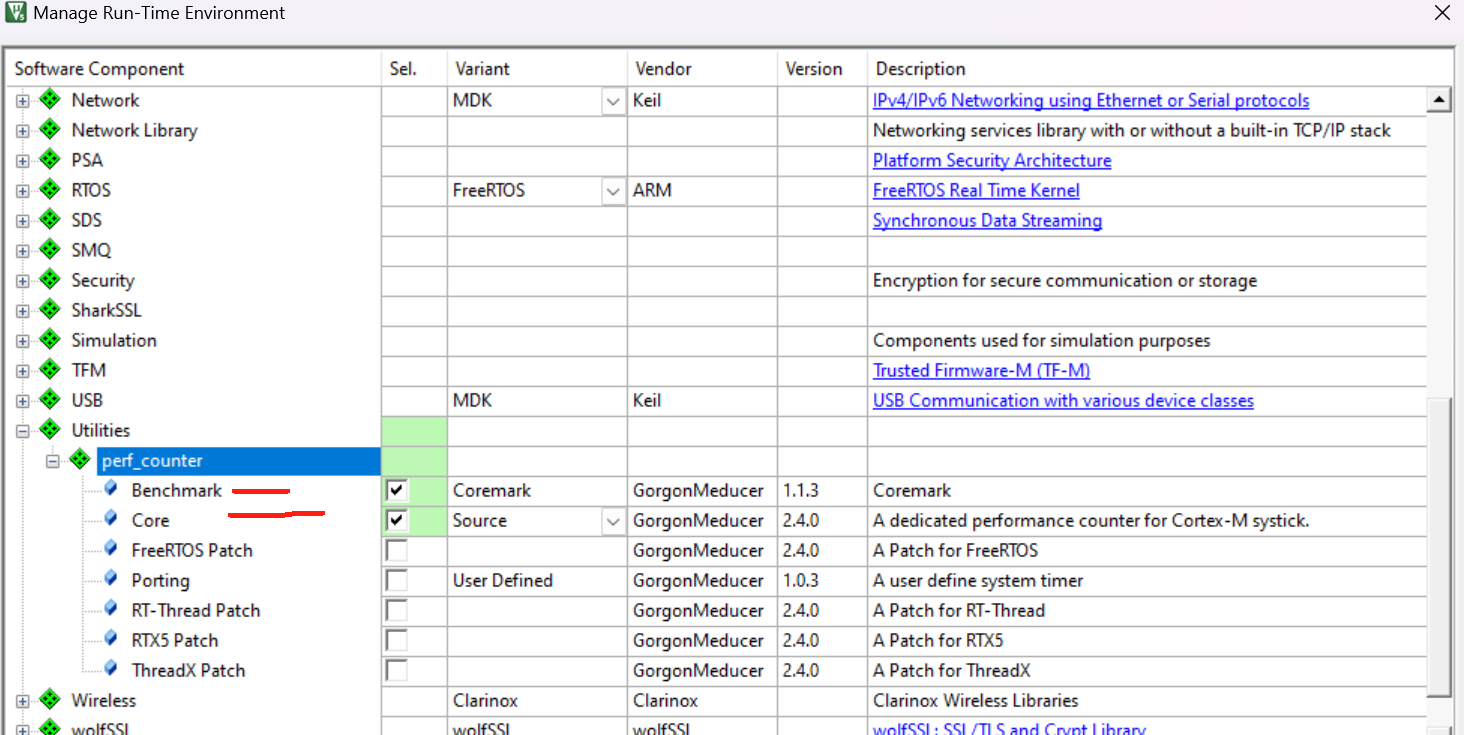1464x735 pixels.
Task: Open the Network MDK variant dropdown
Action: pyautogui.click(x=613, y=101)
